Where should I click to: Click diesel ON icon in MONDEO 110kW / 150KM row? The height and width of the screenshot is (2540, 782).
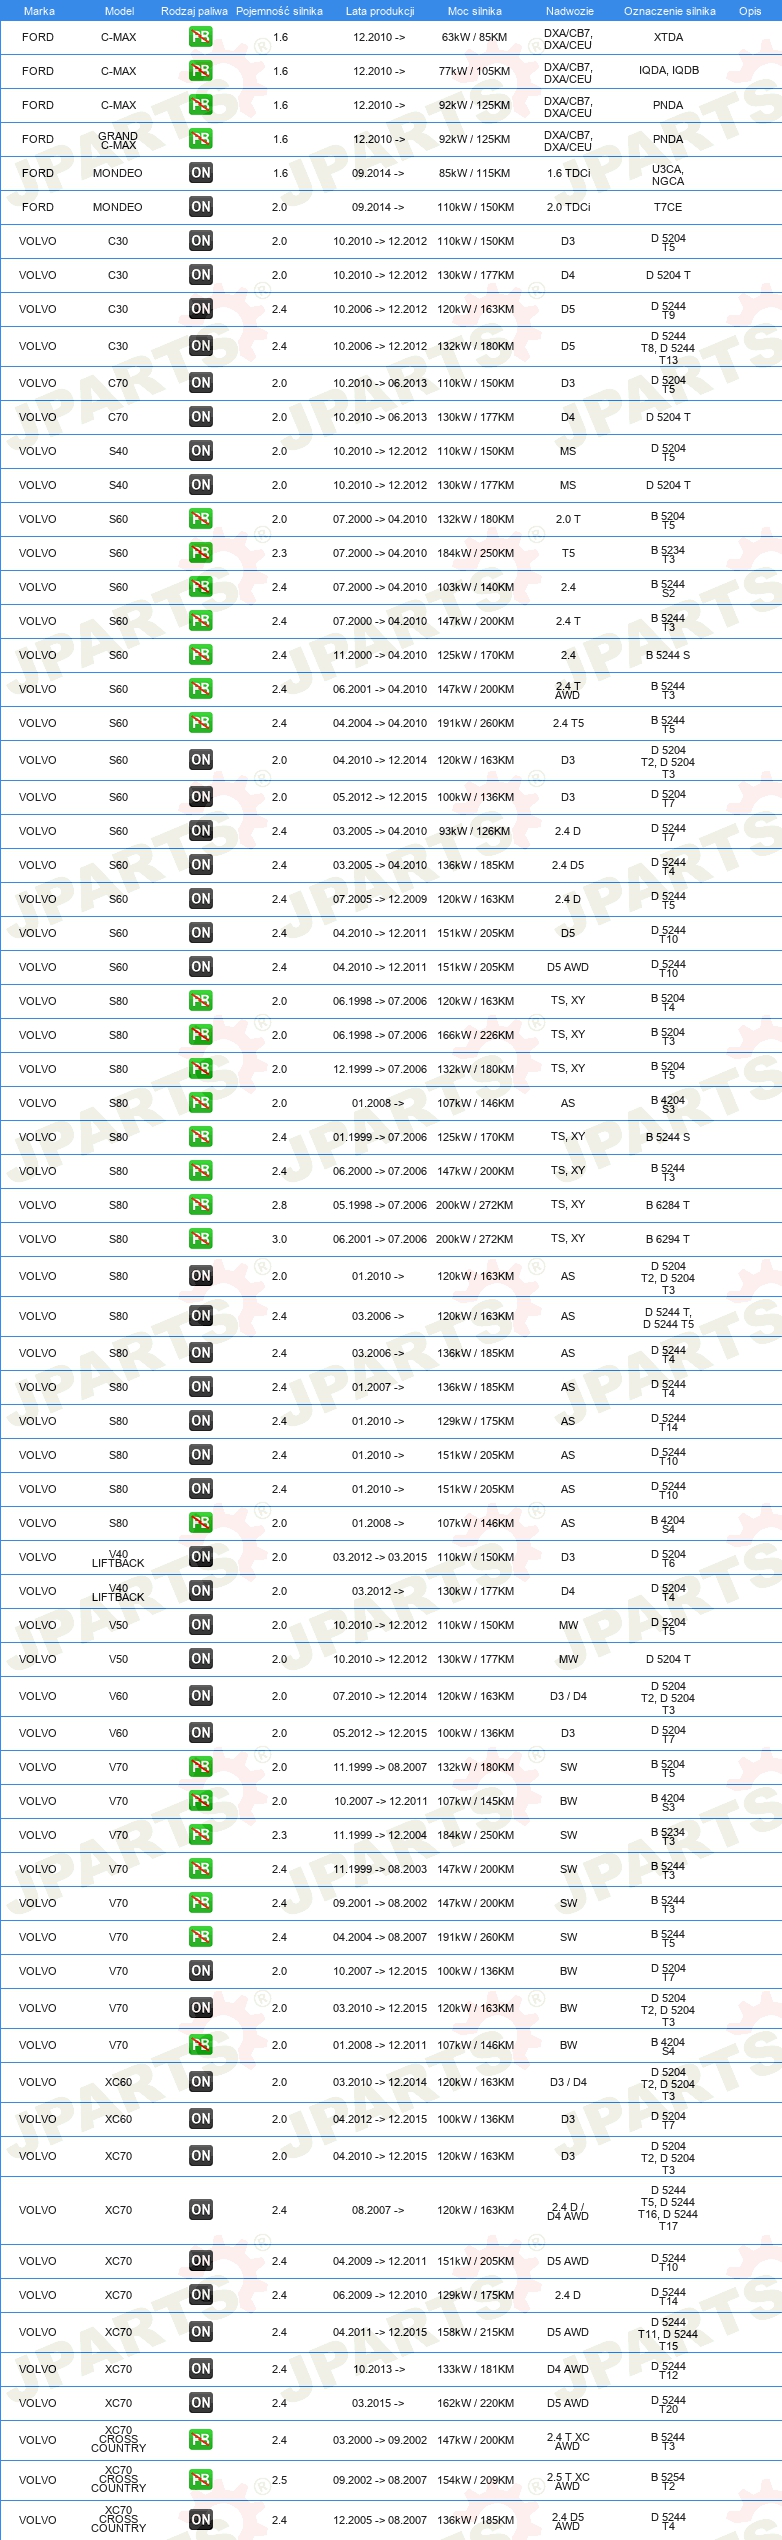coord(201,207)
